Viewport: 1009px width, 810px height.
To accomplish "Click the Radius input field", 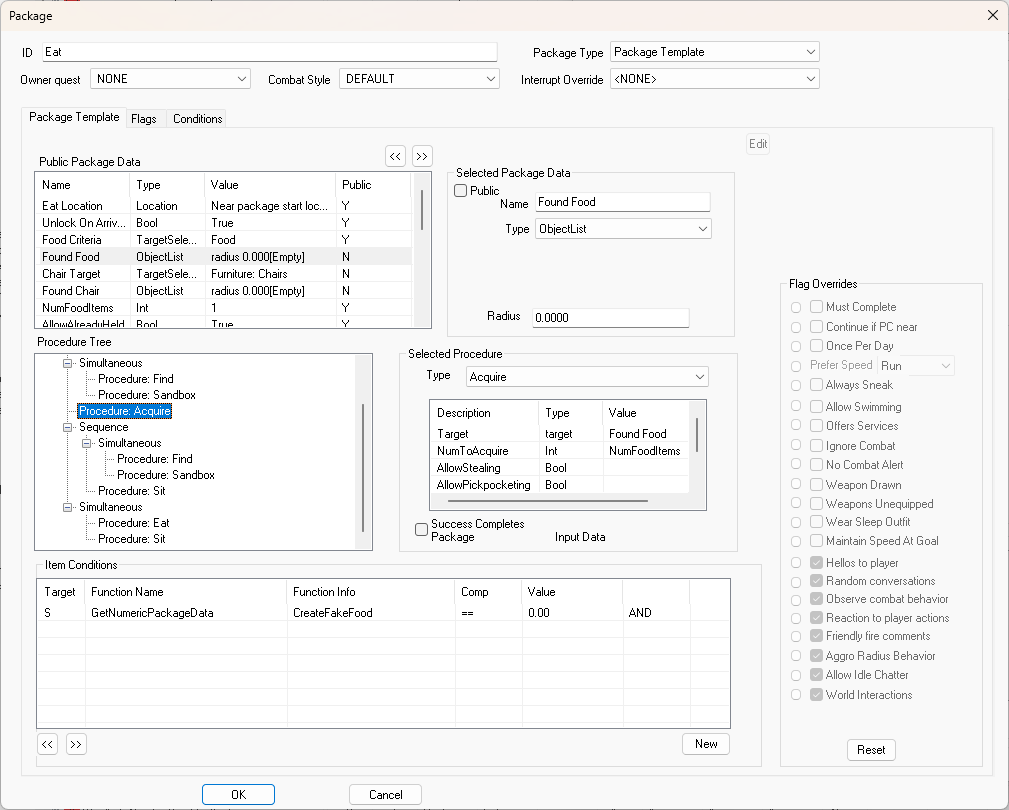I will click(x=611, y=317).
